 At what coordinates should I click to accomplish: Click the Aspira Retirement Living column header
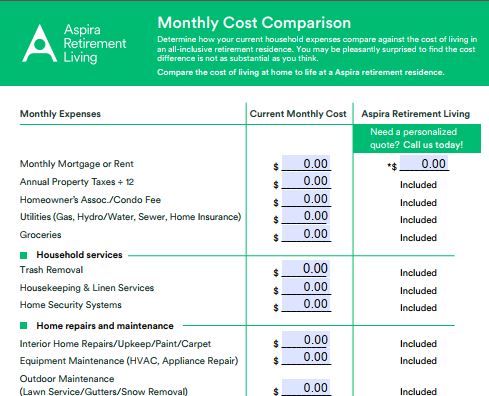(416, 114)
